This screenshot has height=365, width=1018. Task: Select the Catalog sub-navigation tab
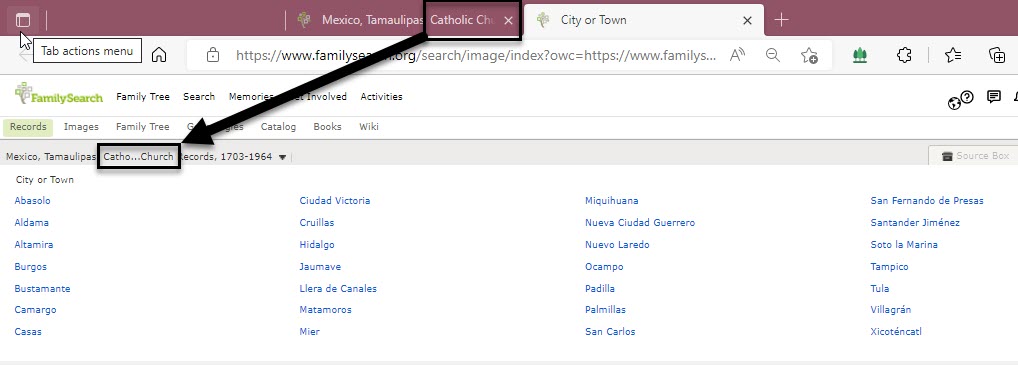click(279, 127)
